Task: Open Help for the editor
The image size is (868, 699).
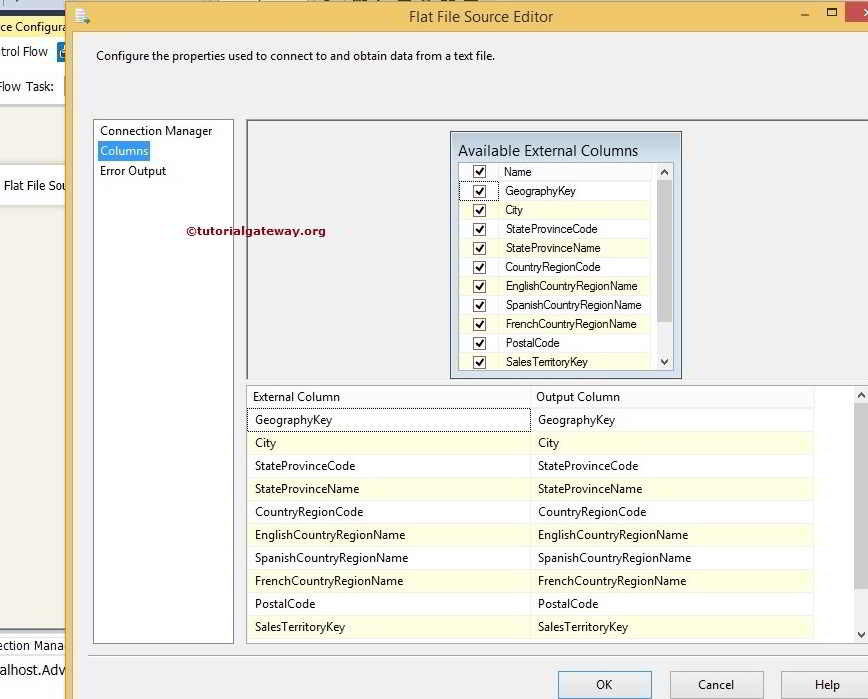Action: (827, 685)
